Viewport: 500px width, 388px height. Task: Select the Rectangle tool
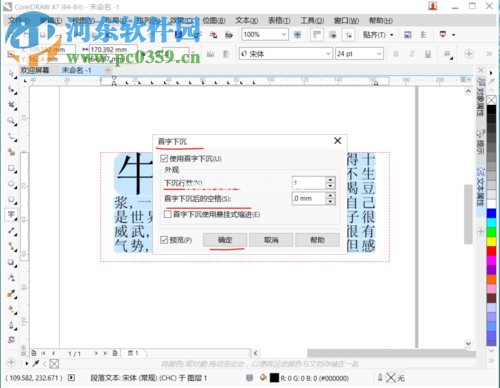coord(12,168)
